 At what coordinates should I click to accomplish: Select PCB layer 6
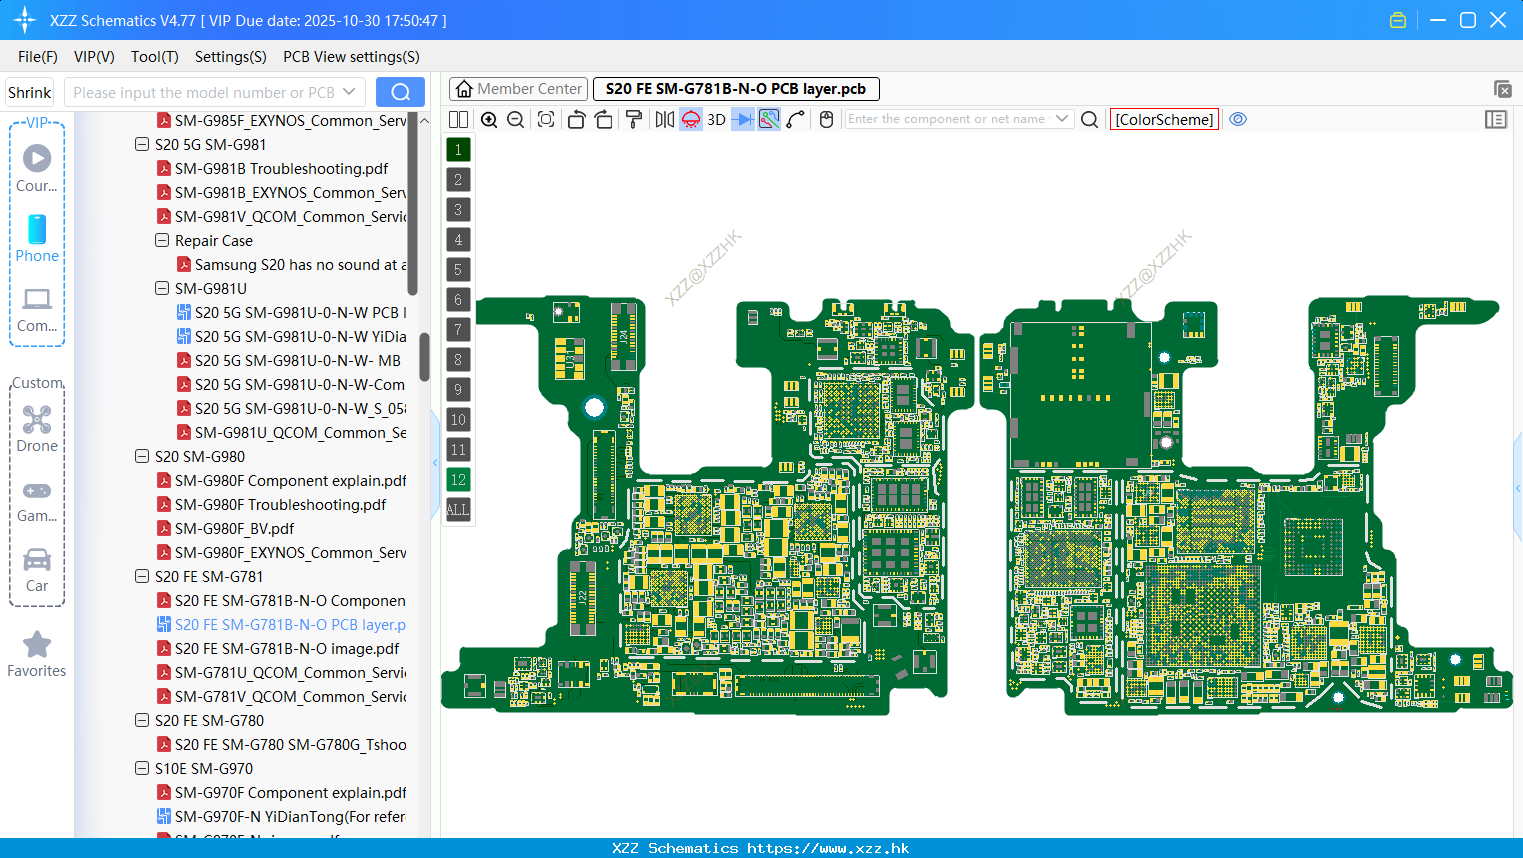pos(458,300)
